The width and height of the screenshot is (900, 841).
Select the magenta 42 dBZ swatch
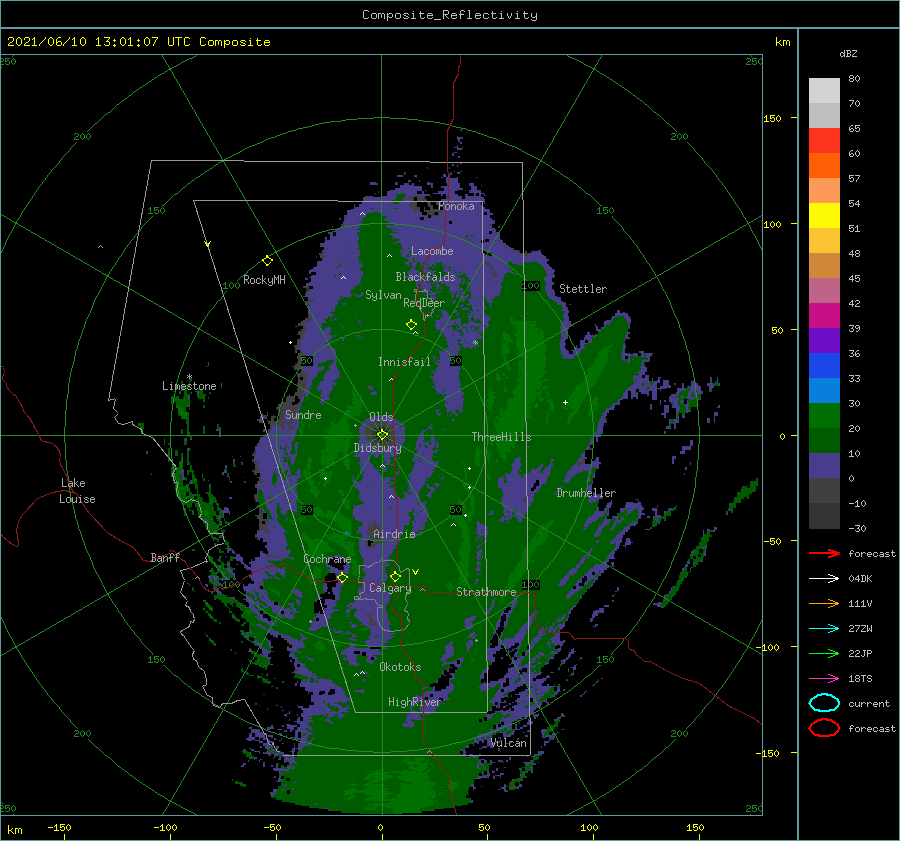click(824, 315)
